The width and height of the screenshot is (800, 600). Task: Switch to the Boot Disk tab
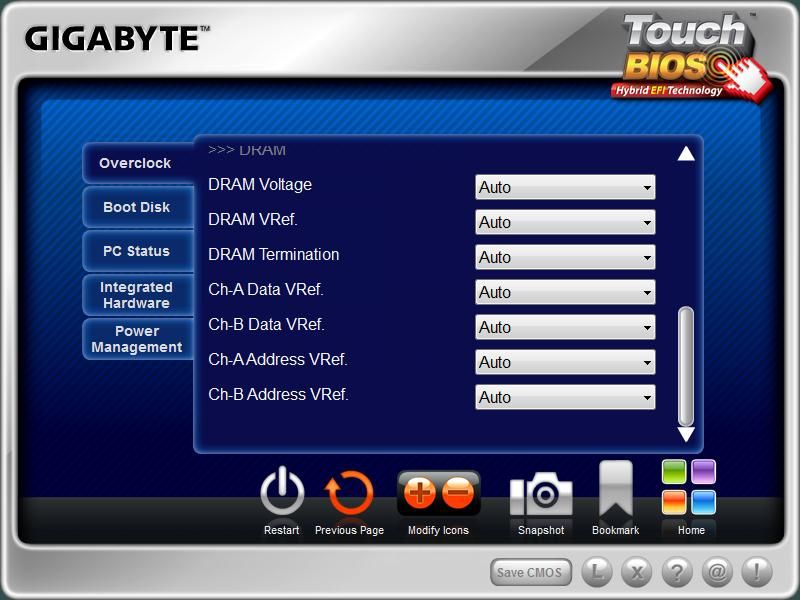pos(138,207)
